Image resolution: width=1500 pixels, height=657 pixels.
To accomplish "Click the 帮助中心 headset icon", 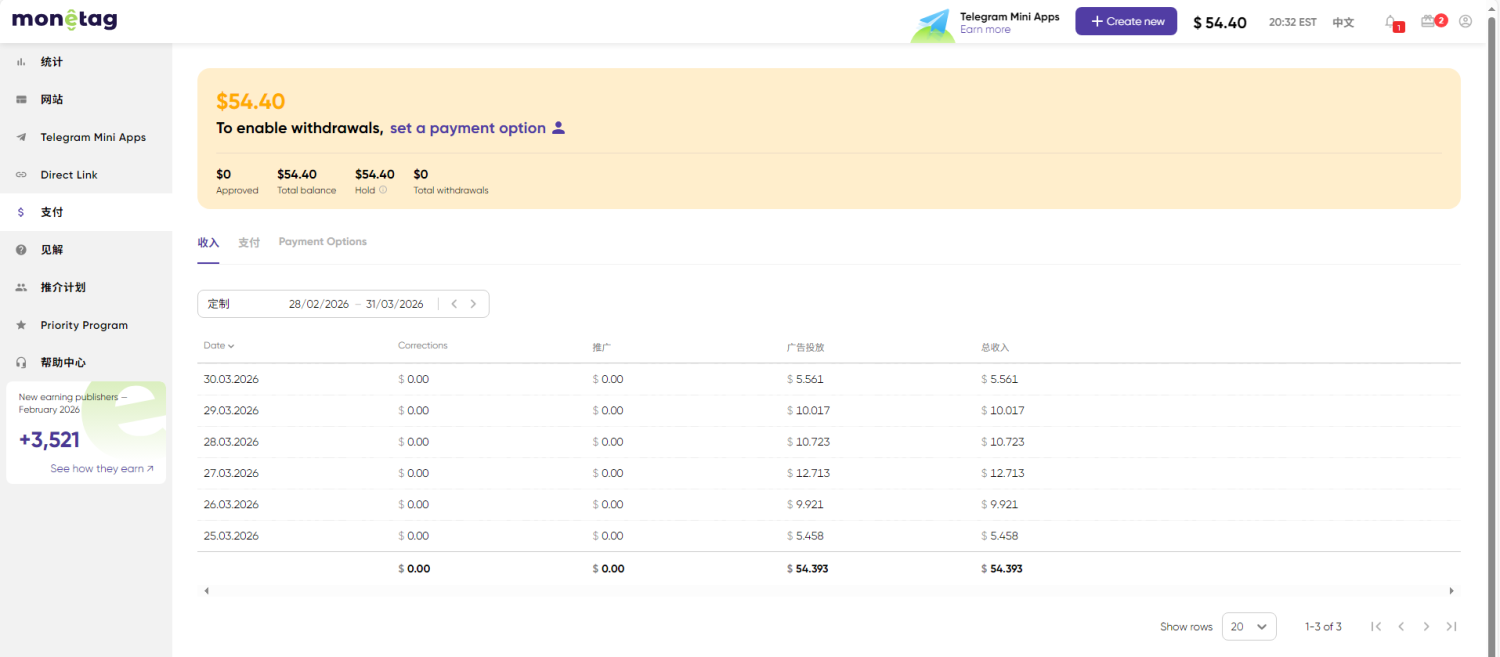I will [21, 363].
